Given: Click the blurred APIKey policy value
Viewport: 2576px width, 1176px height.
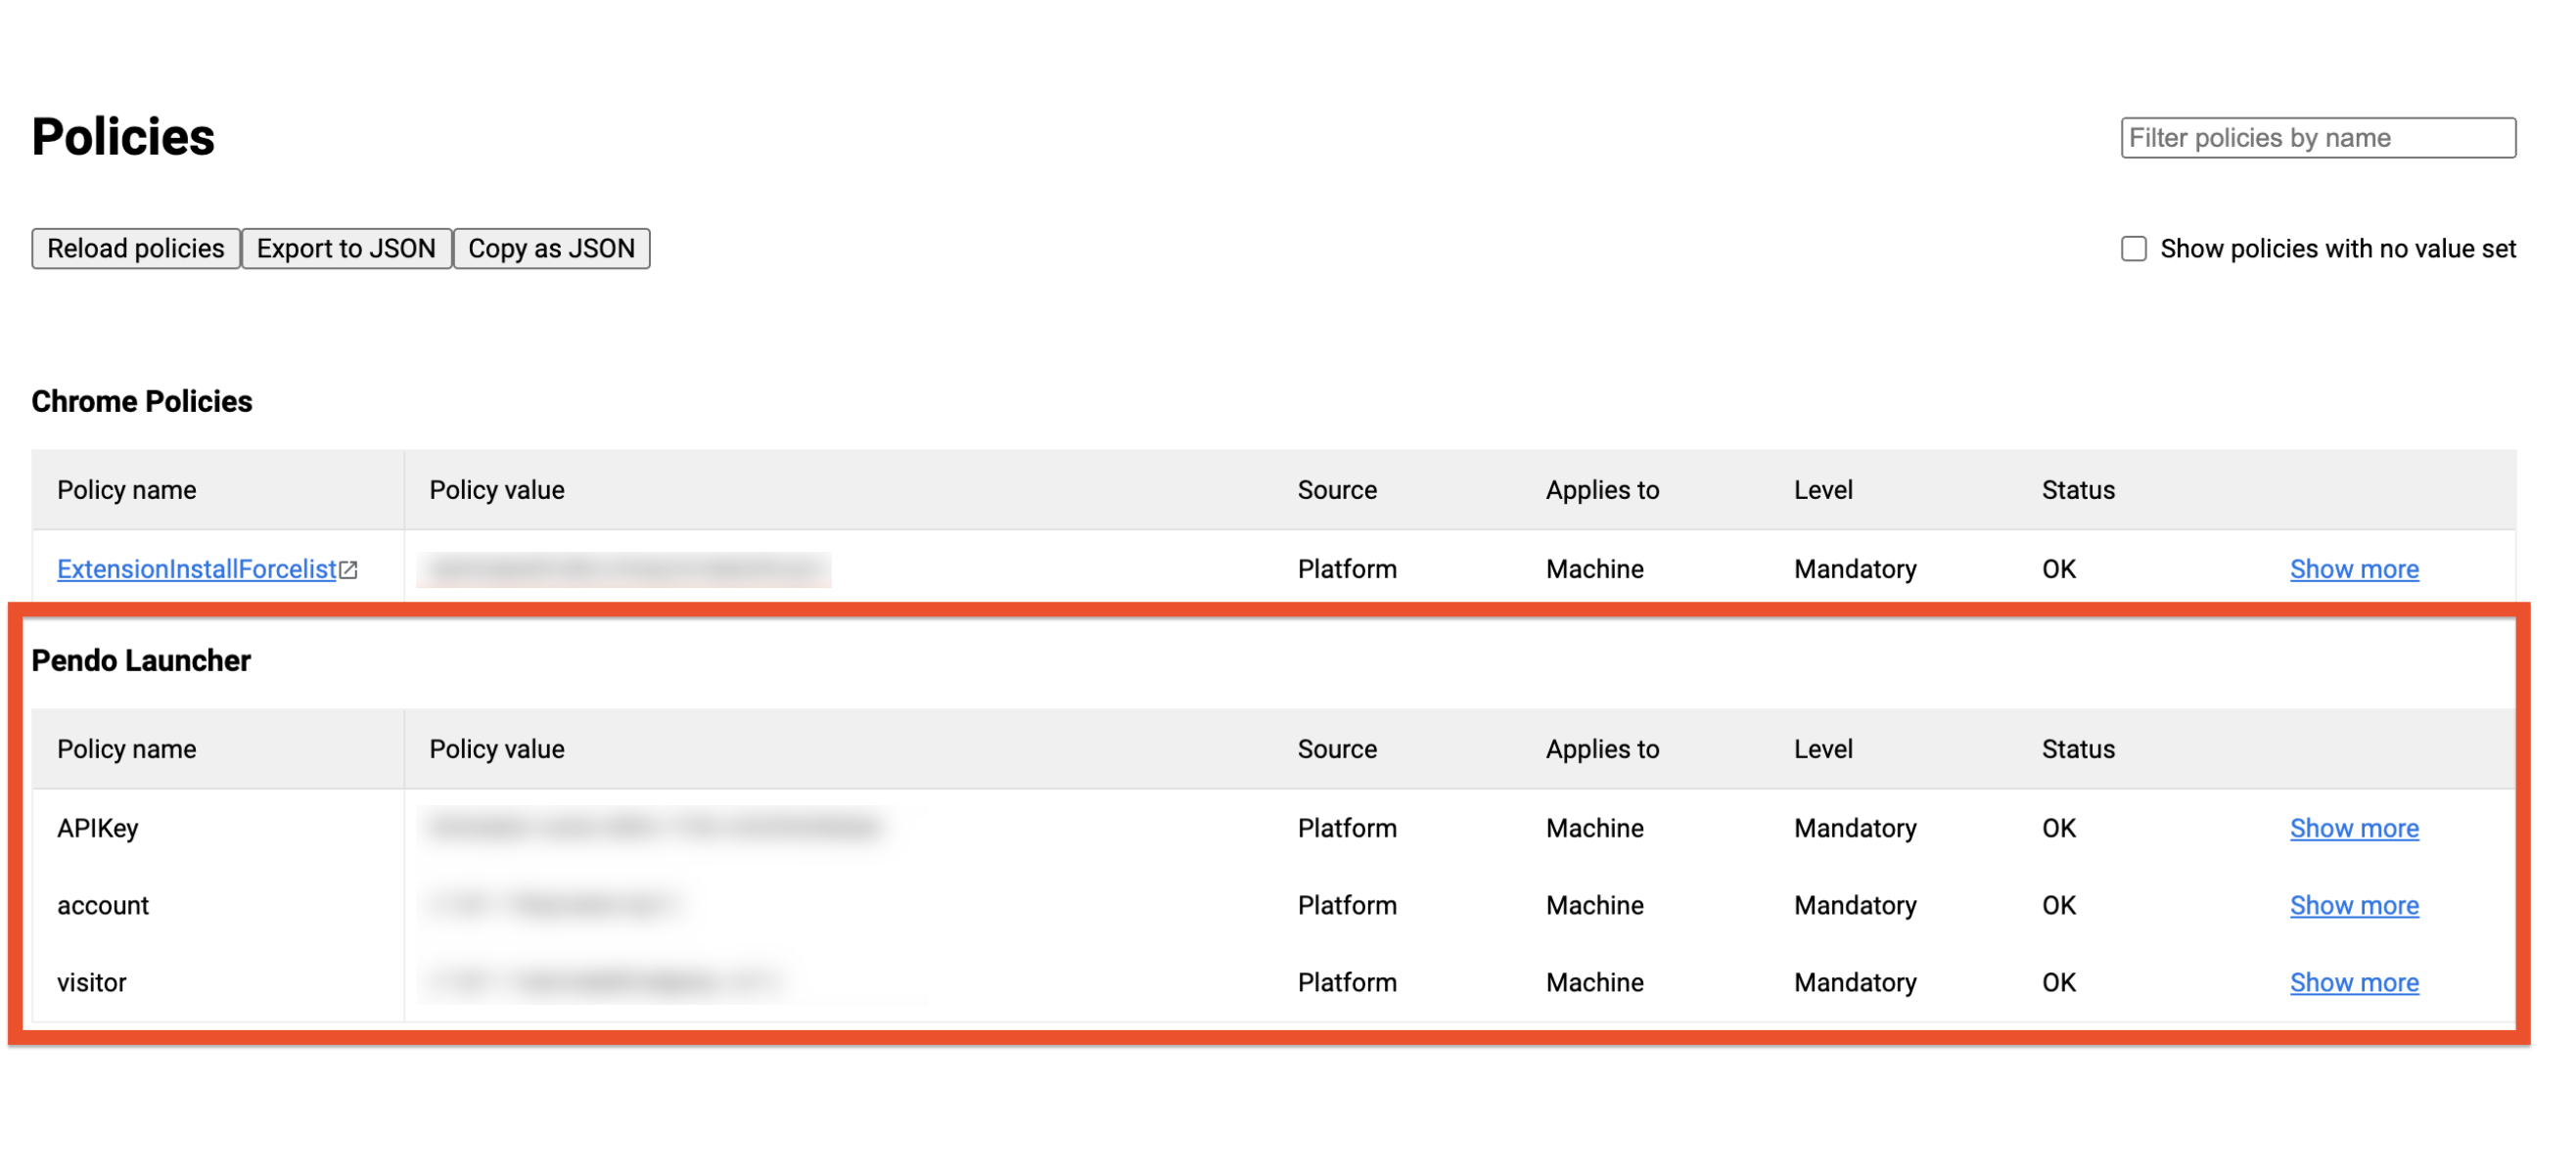Looking at the screenshot, I should (655, 826).
